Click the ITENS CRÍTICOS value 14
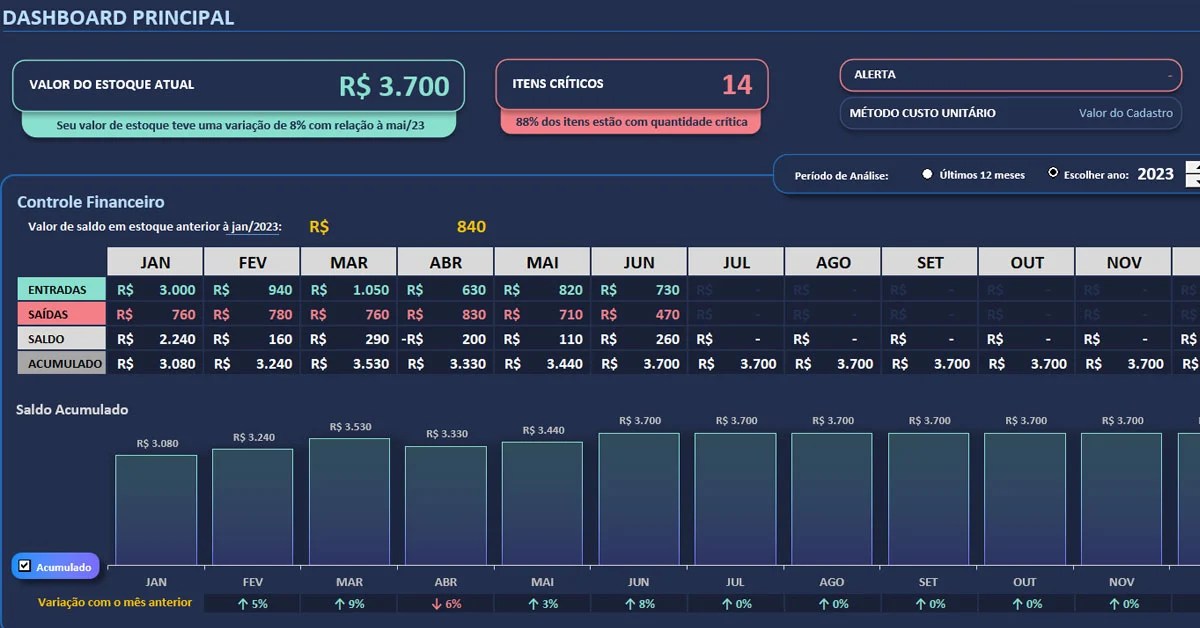Screen dimensions: 1200x628 [737, 84]
